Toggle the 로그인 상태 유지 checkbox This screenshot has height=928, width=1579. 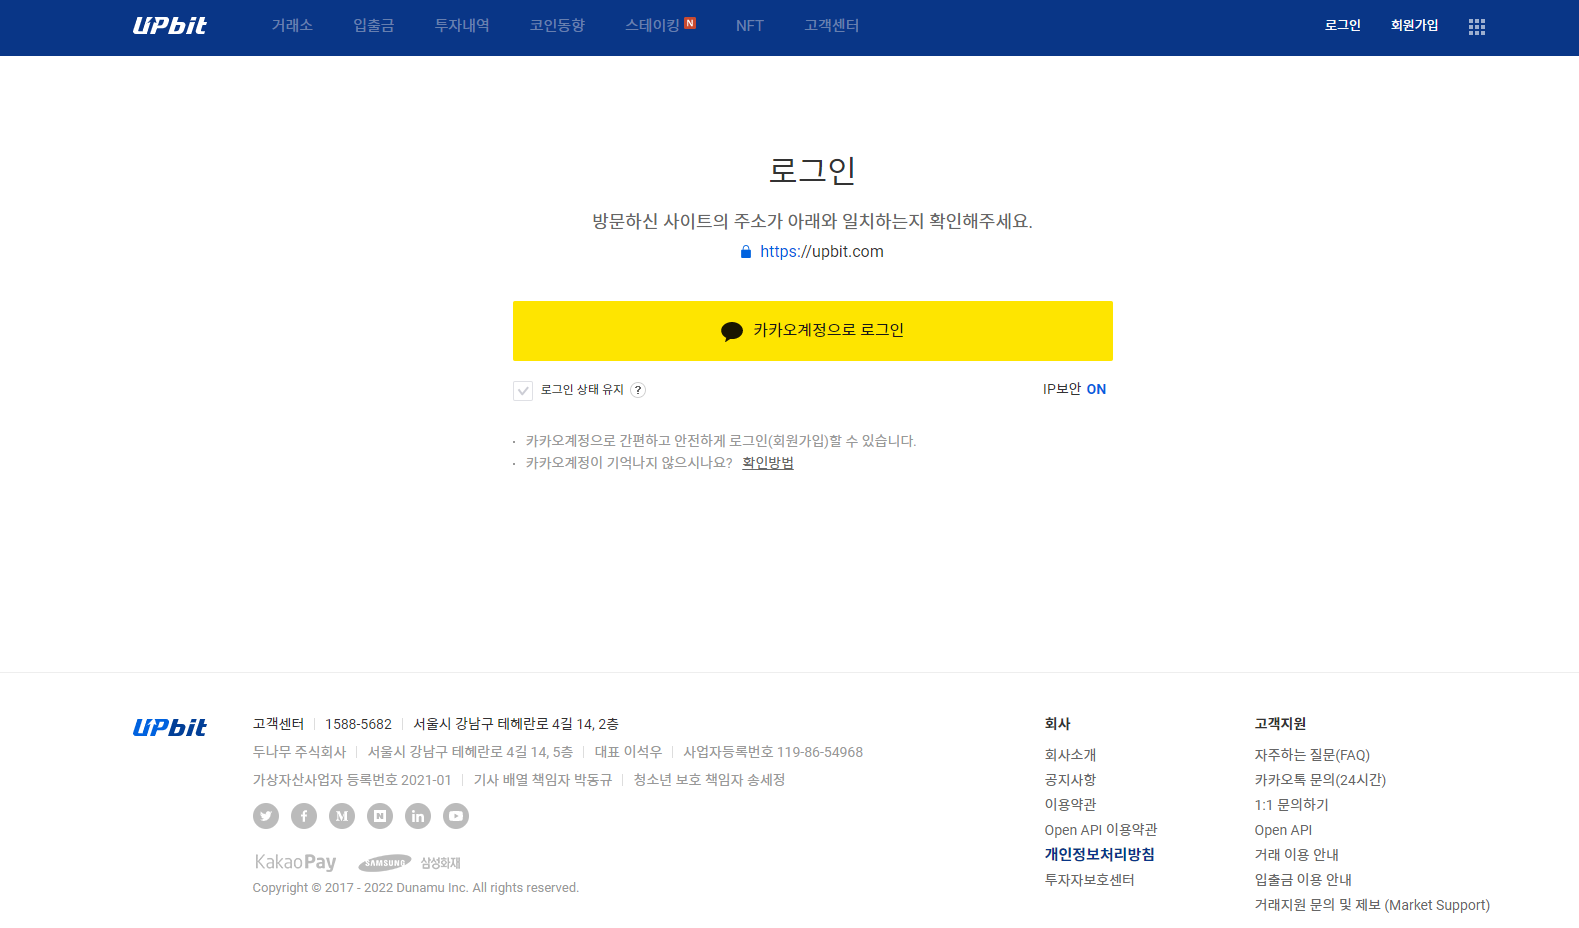[x=523, y=391]
